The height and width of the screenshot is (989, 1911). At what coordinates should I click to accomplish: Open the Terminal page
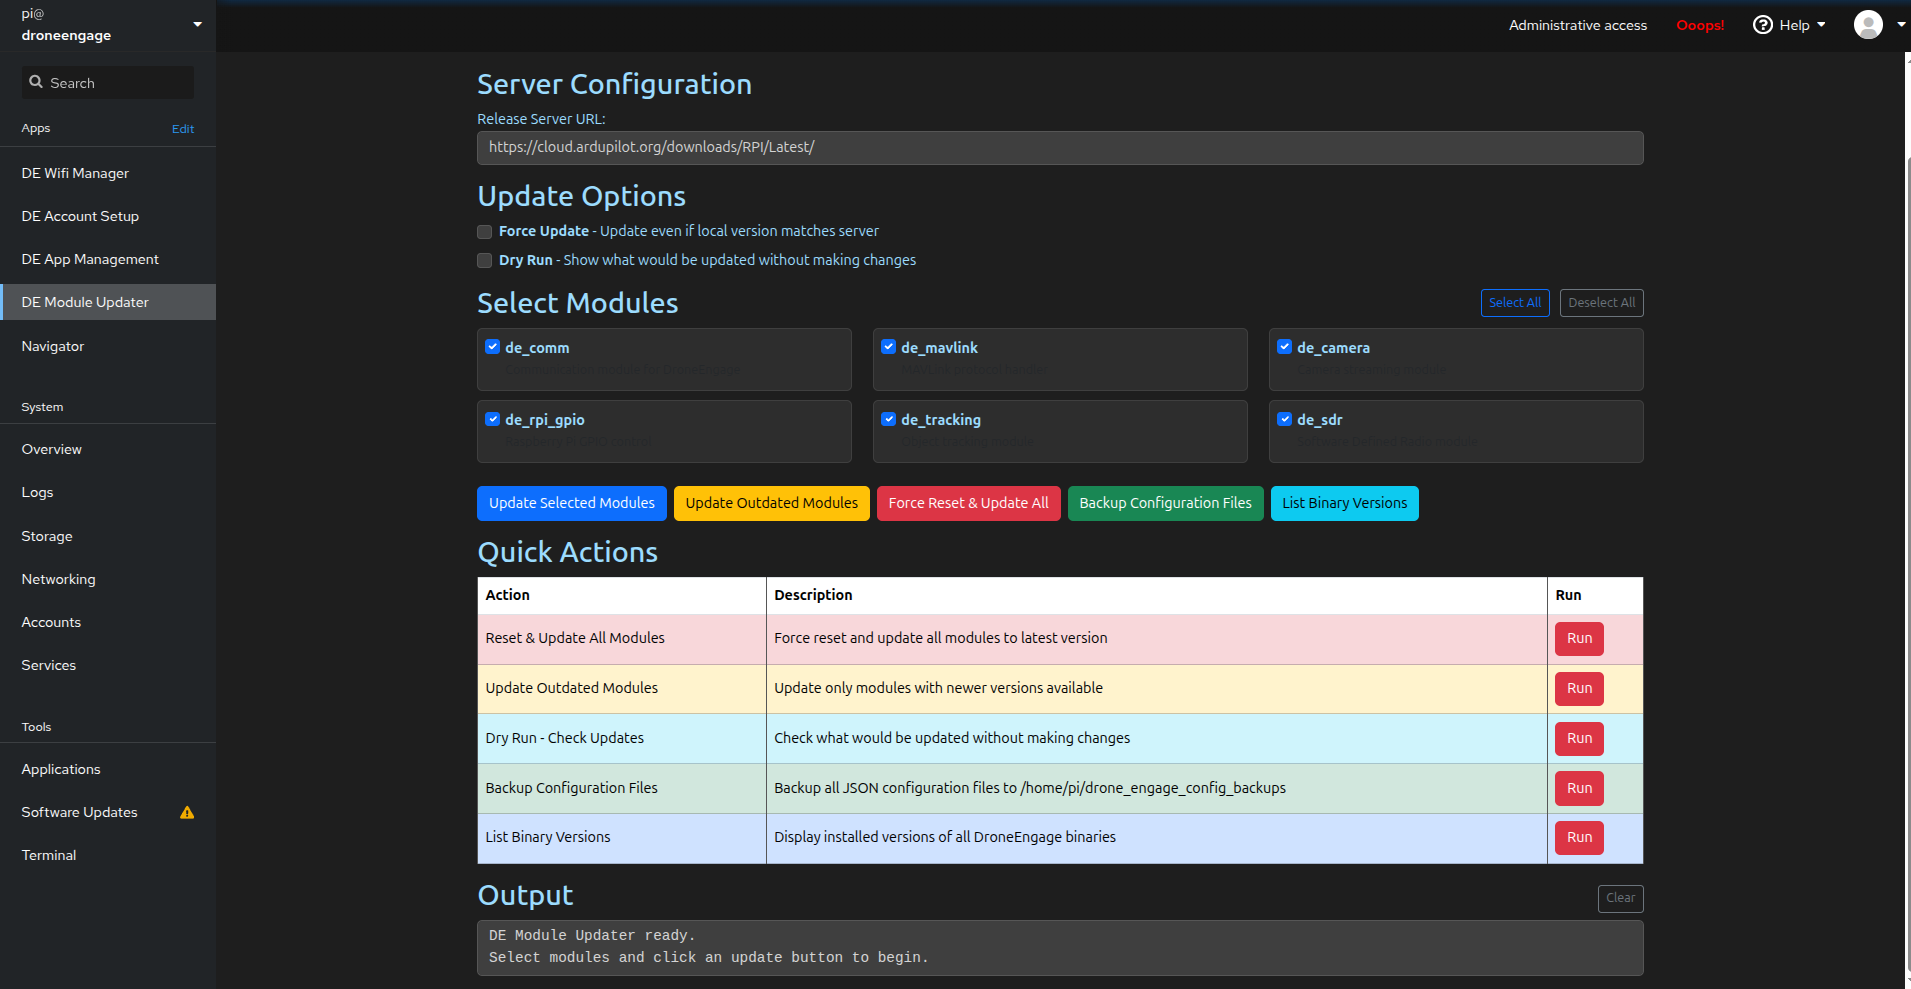click(48, 855)
